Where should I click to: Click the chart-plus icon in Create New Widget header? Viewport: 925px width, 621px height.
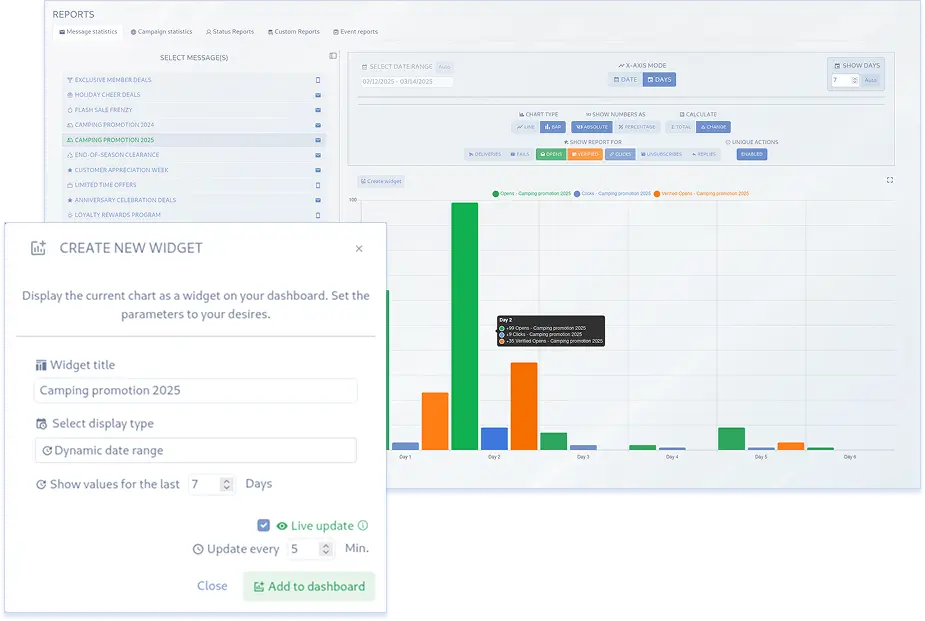tap(38, 248)
